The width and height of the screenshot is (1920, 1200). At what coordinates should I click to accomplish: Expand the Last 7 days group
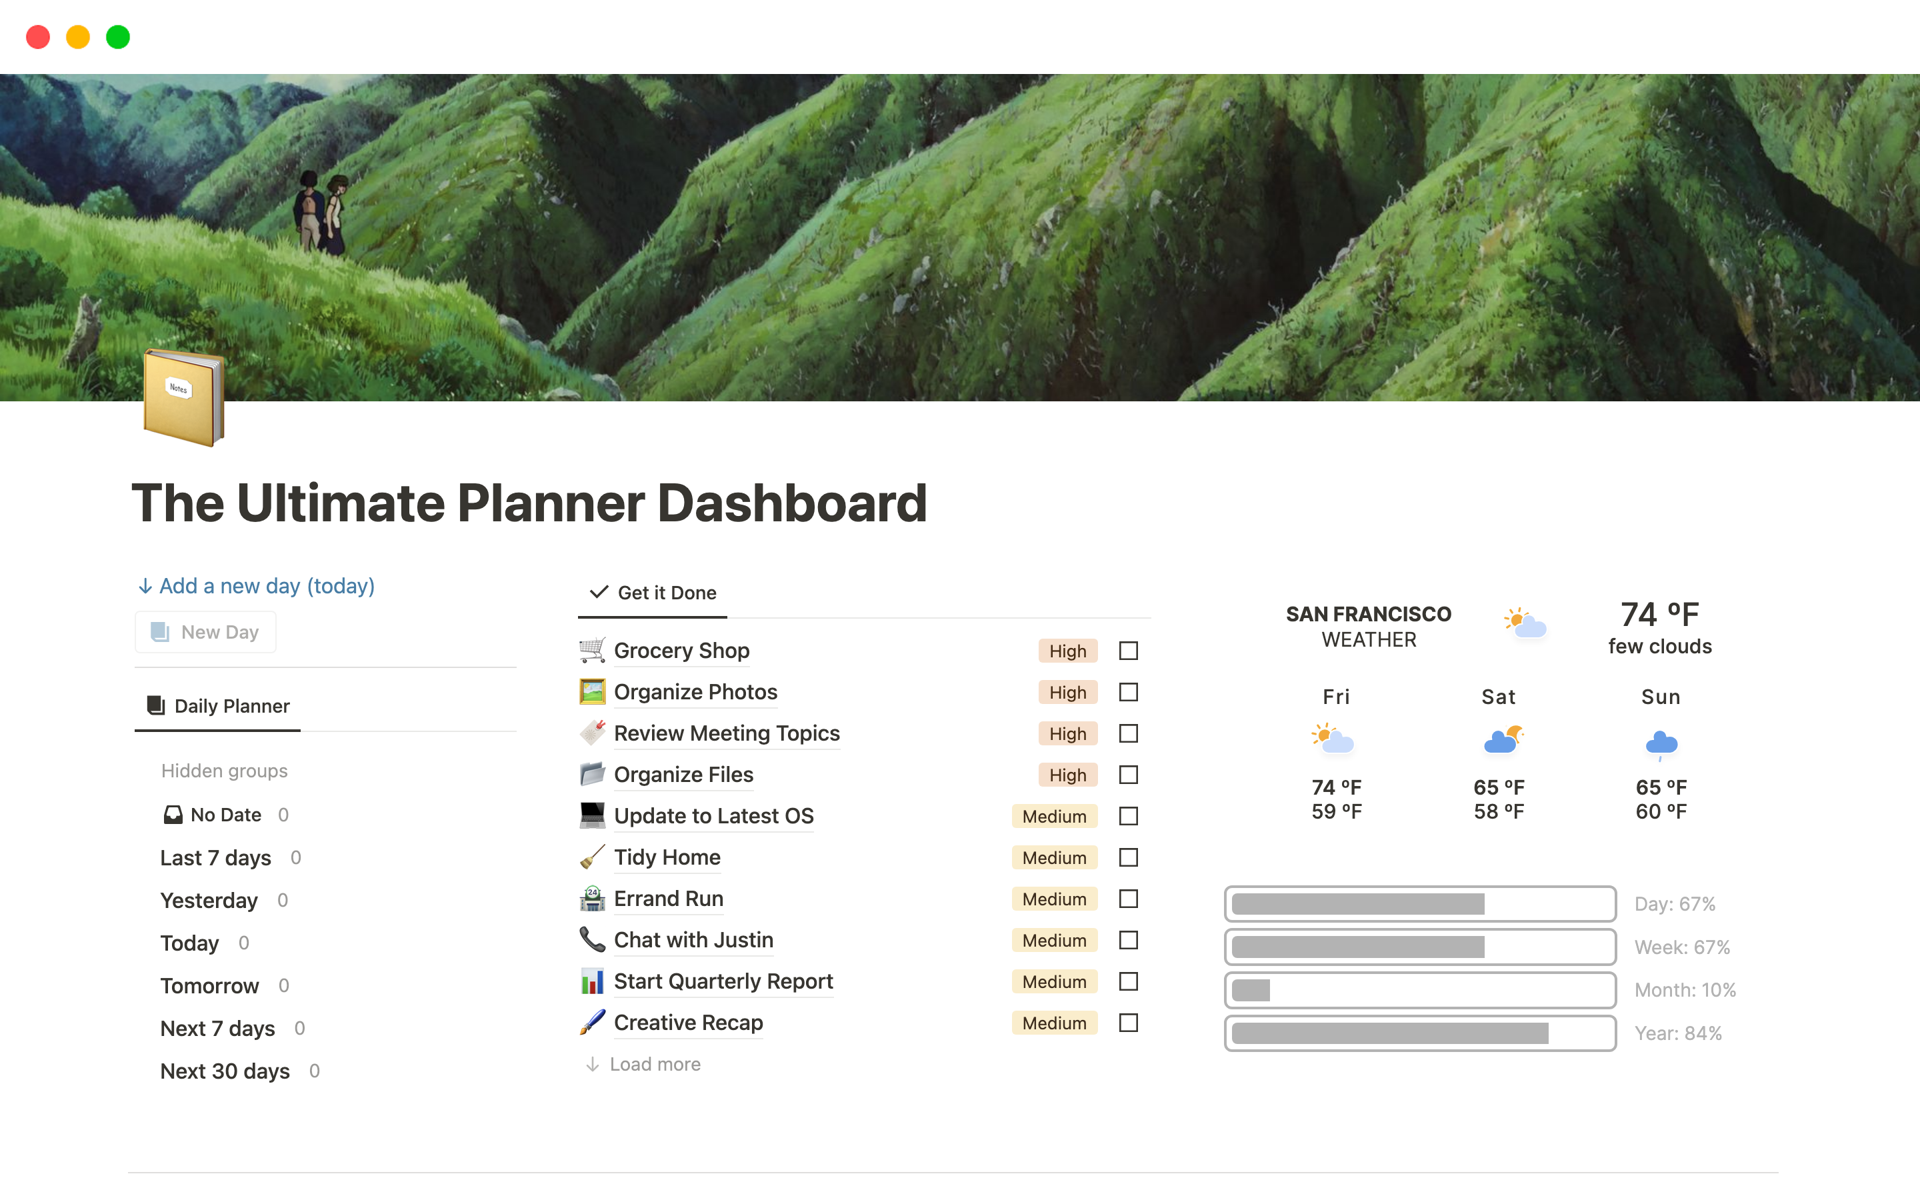[x=215, y=858]
